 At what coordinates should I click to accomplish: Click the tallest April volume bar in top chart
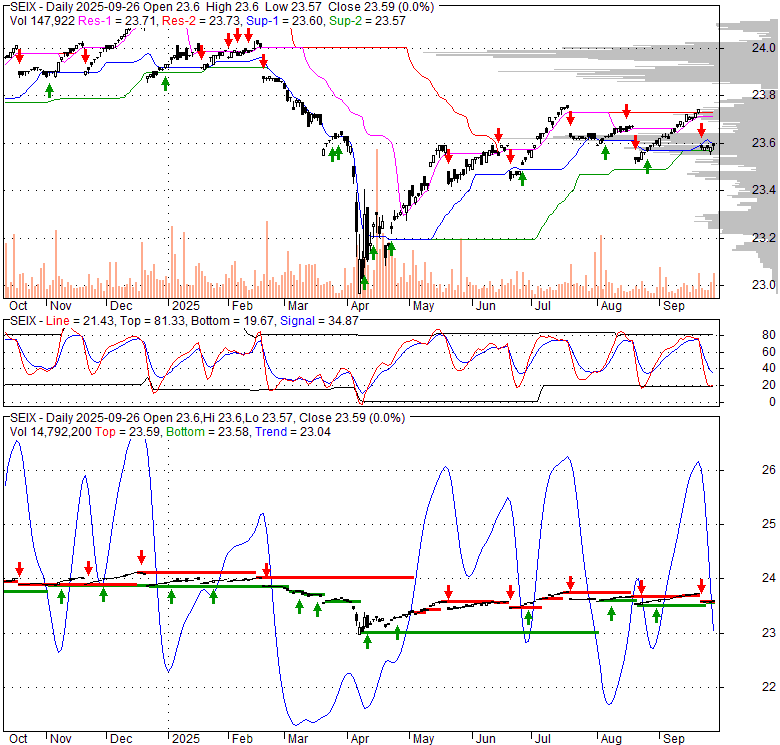click(x=377, y=223)
